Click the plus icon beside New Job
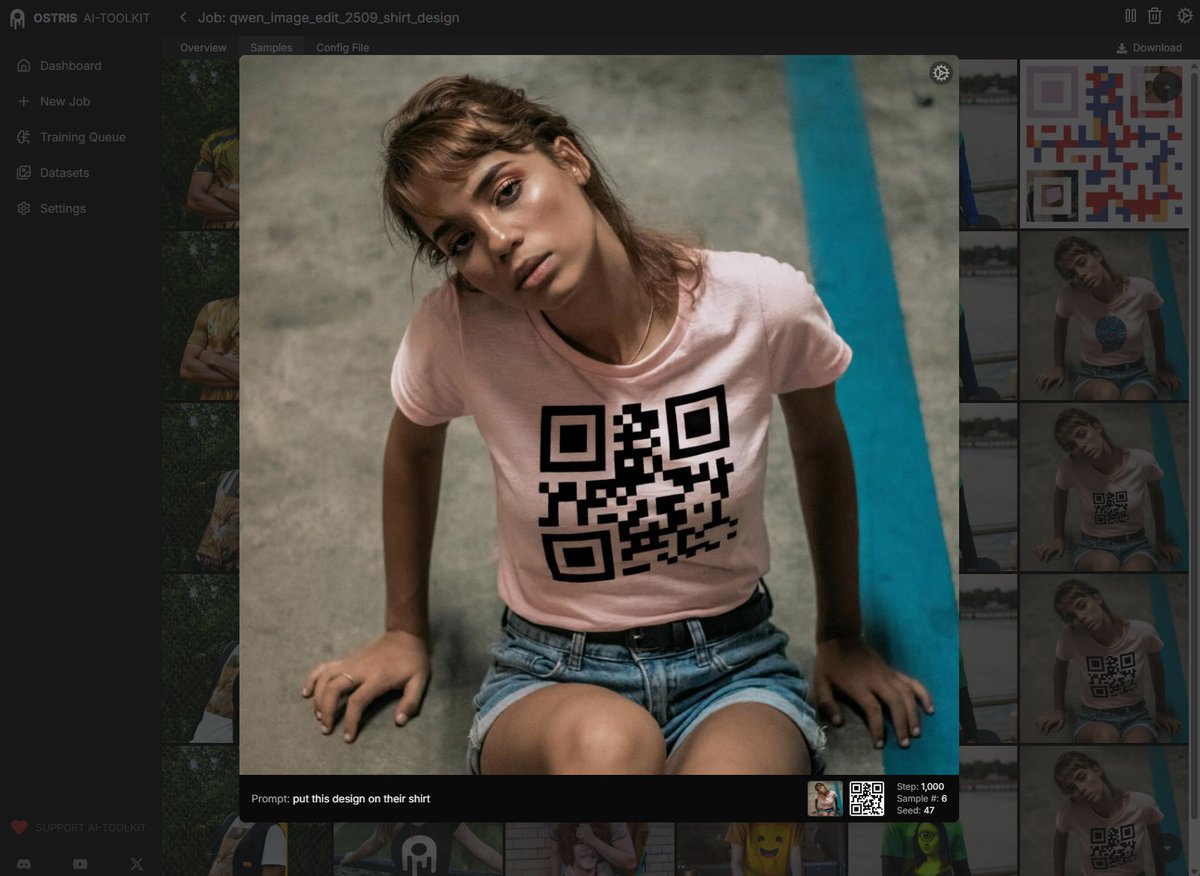 24,102
